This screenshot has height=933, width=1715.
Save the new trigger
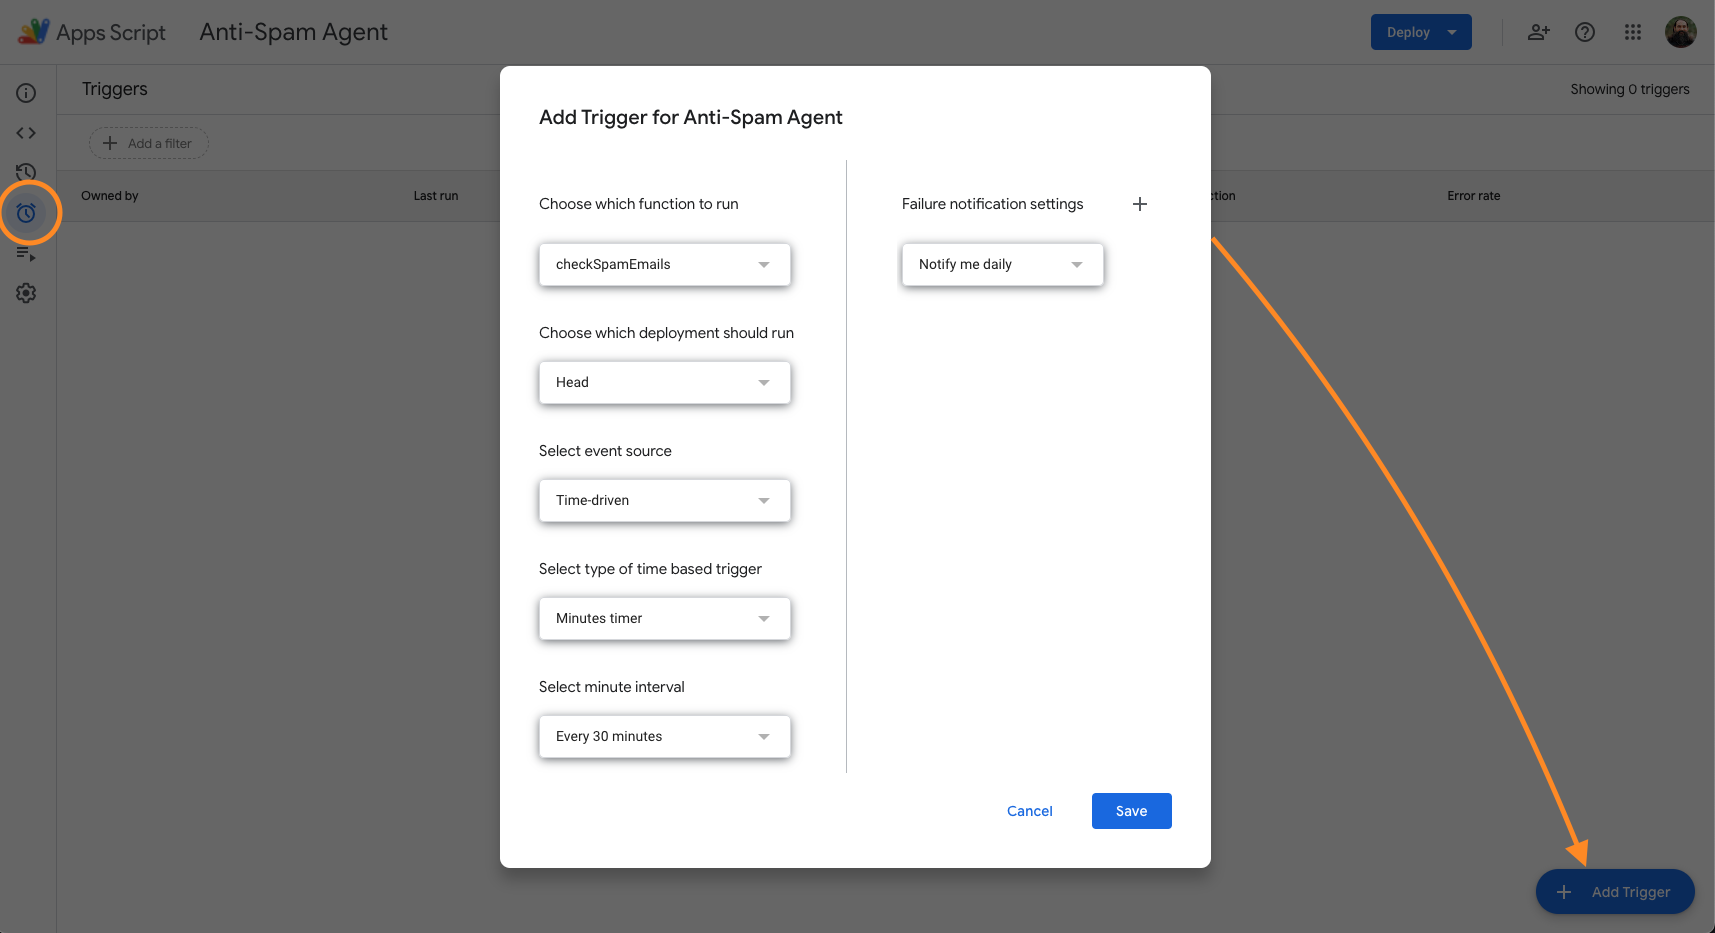(x=1131, y=811)
